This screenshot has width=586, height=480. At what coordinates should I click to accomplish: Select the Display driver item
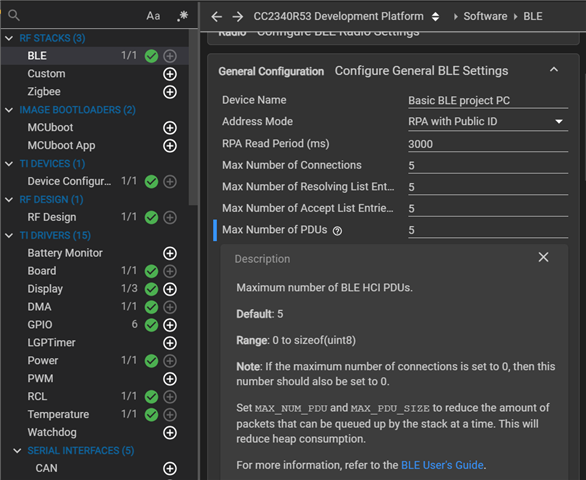pos(45,289)
